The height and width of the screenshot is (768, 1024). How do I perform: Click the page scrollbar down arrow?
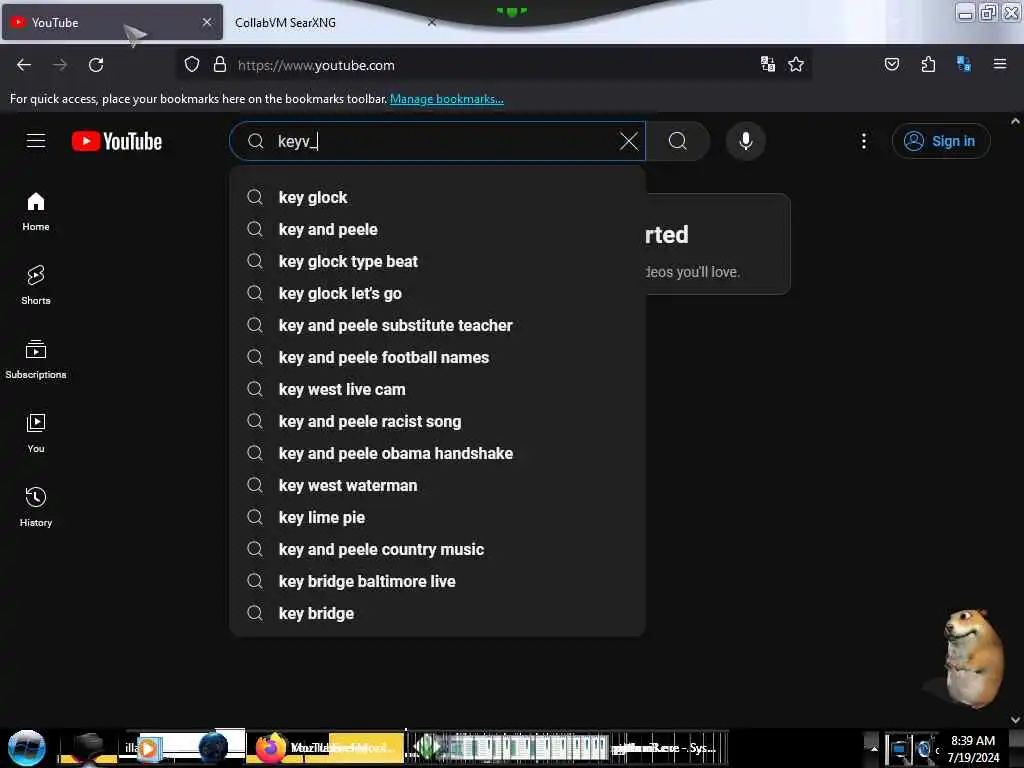point(1015,720)
